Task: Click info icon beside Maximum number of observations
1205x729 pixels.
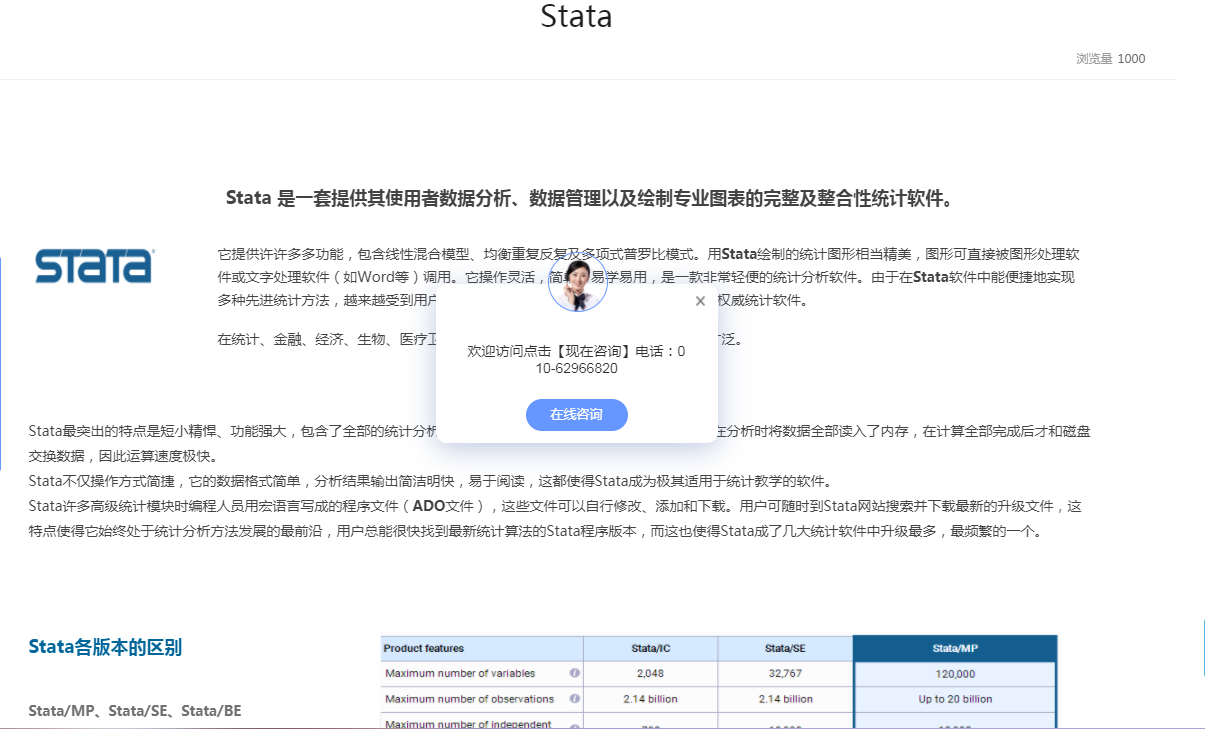Action: tap(575, 699)
